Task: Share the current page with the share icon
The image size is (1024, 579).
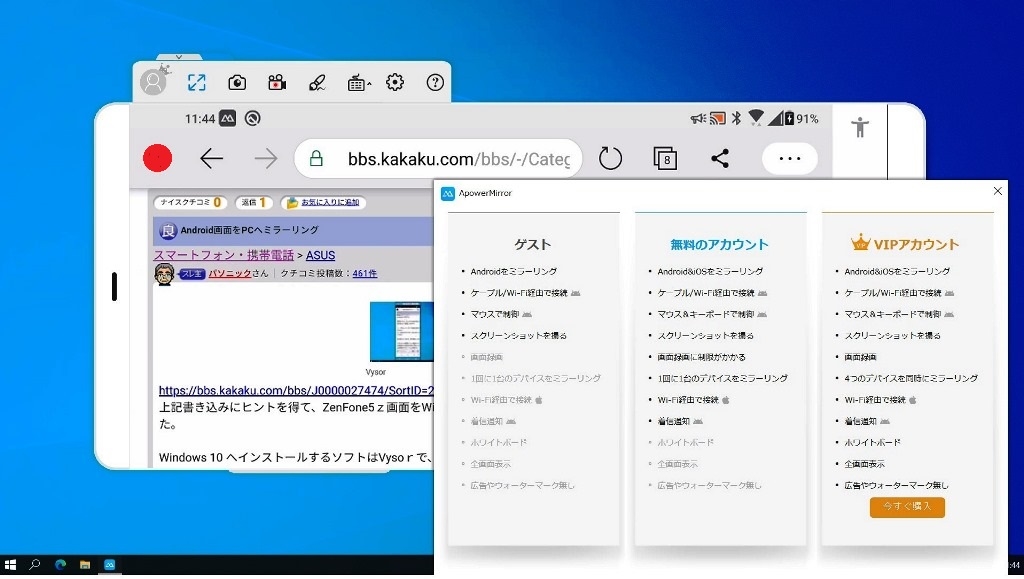Action: coord(720,158)
